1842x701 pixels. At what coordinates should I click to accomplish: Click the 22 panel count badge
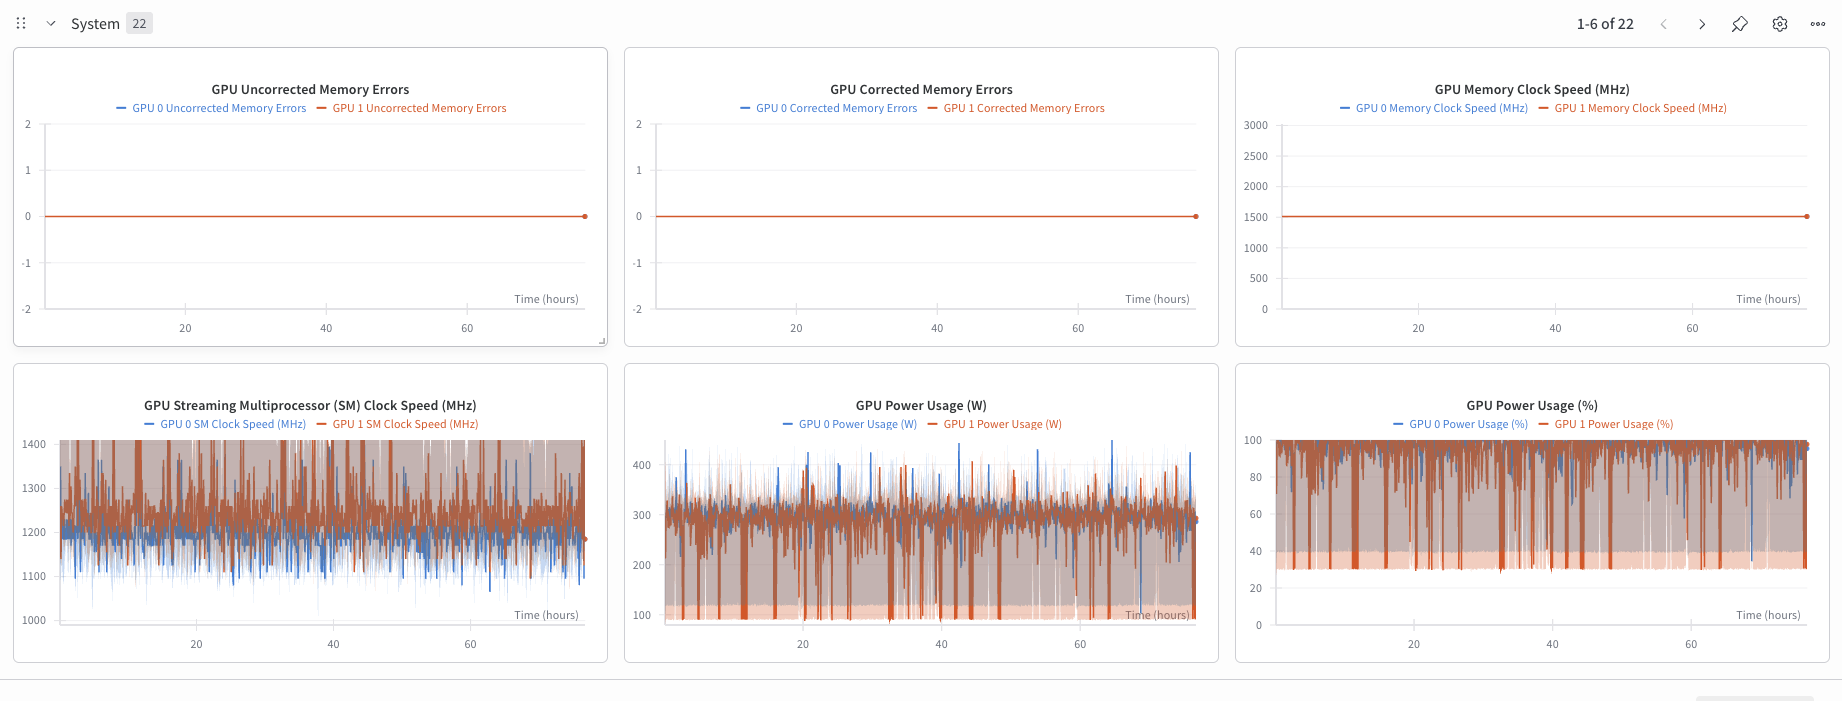pyautogui.click(x=139, y=24)
